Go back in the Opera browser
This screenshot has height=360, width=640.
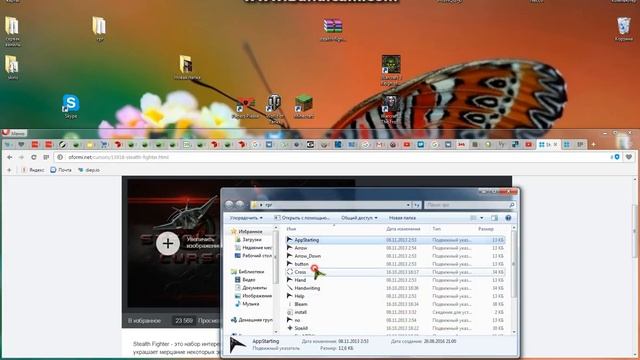[9, 157]
